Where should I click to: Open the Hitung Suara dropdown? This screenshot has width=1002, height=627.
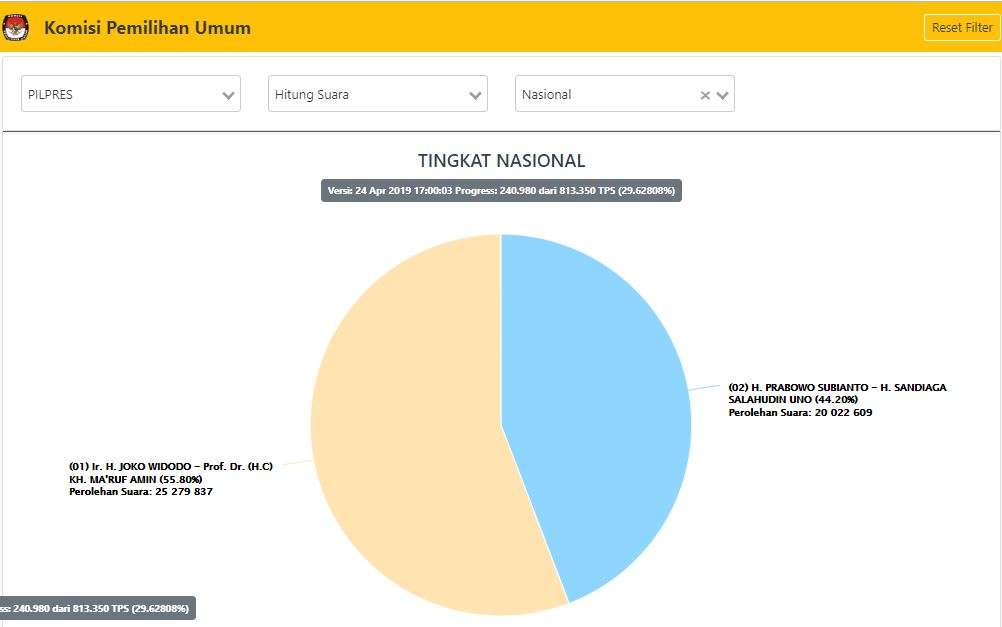[378, 94]
